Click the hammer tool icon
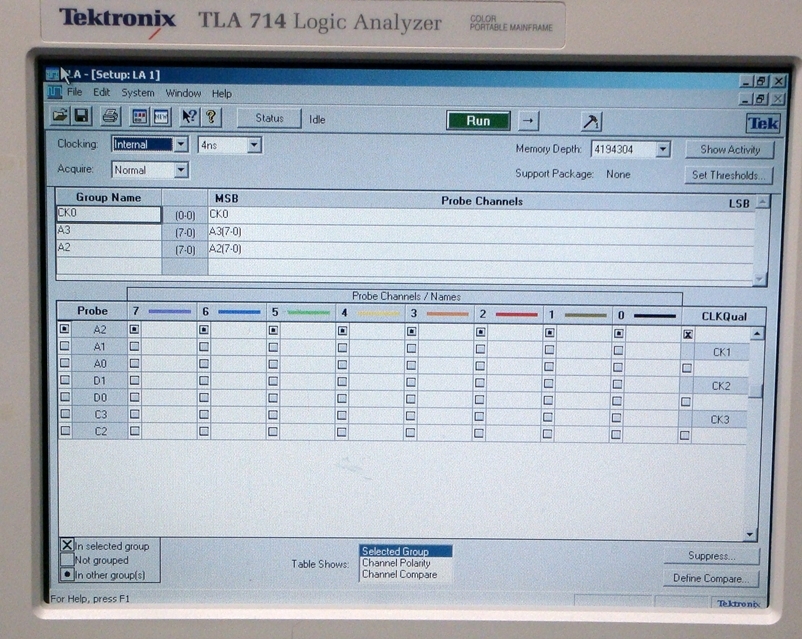The image size is (802, 639). coord(591,122)
